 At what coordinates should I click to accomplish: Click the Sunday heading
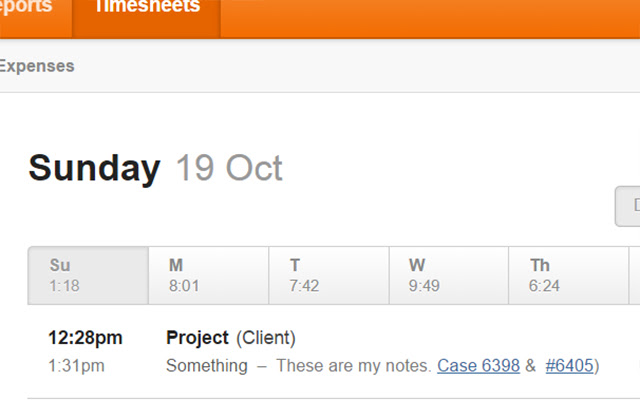point(94,168)
